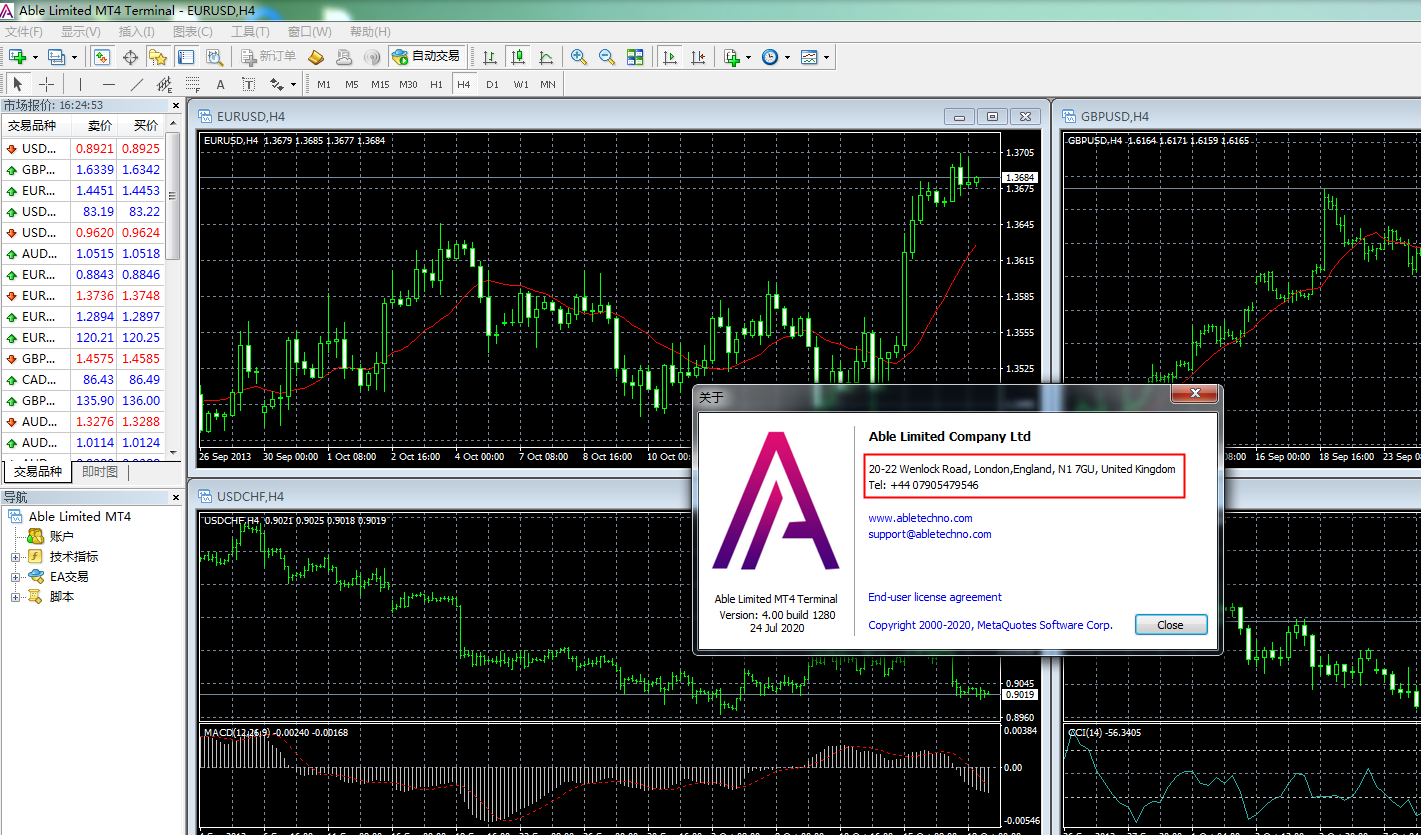This screenshot has width=1421, height=835.
Task: Select the text 'A' drawing tool
Action: click(221, 84)
